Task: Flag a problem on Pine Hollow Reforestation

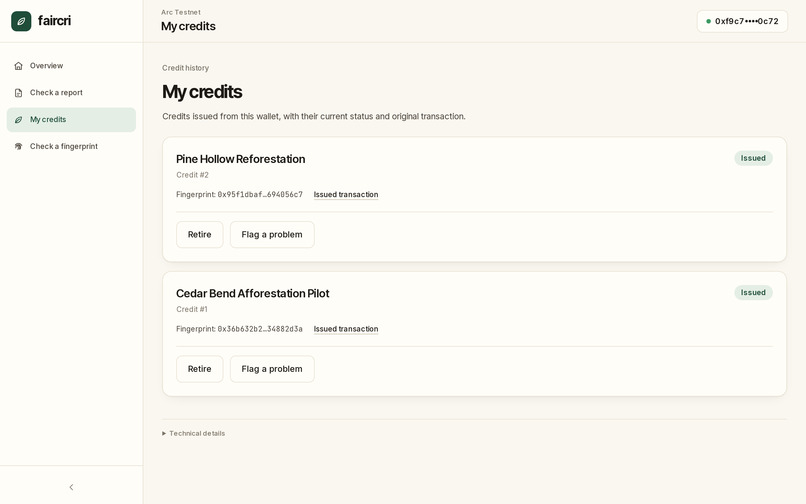Action: click(272, 235)
